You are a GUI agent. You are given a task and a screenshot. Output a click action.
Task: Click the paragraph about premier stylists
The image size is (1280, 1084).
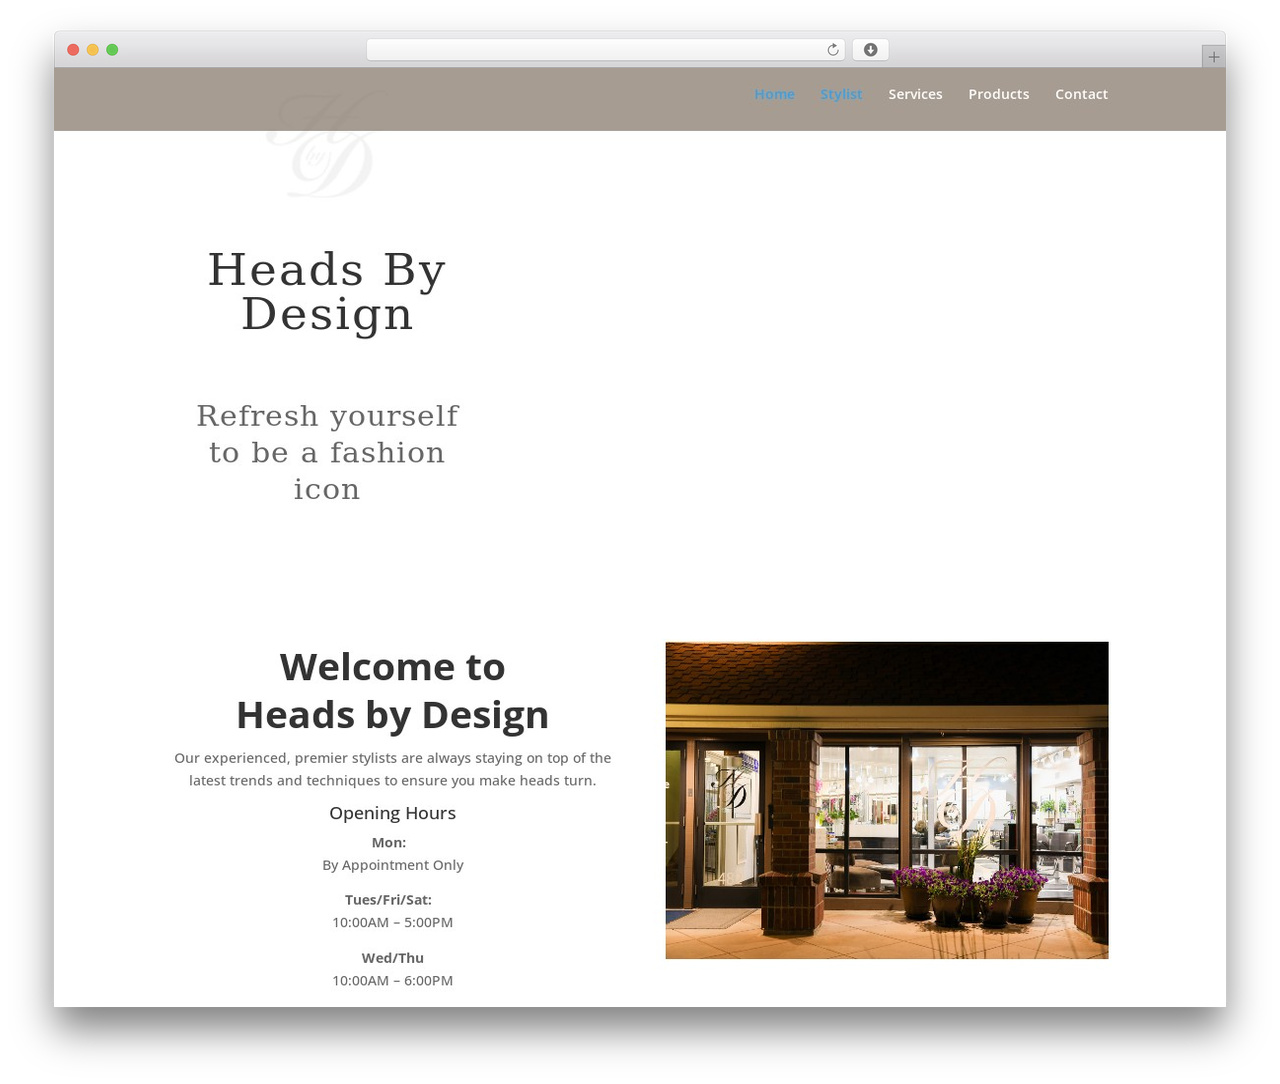coord(392,769)
